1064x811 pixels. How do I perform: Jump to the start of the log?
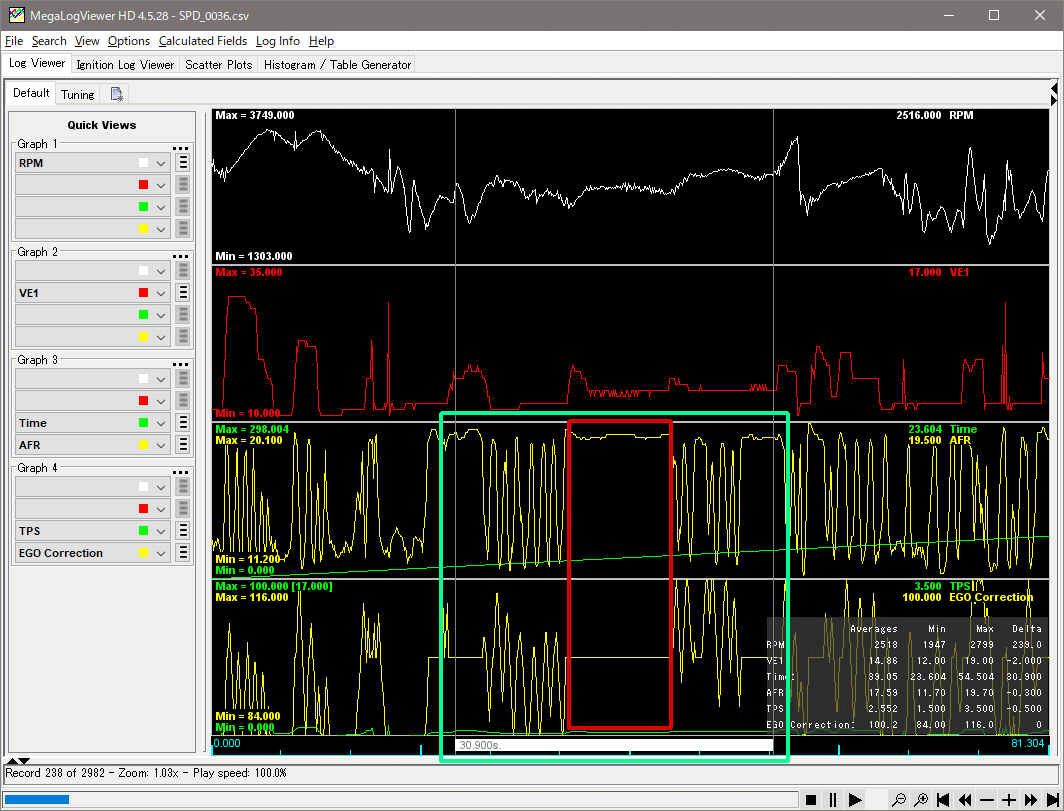pos(943,800)
